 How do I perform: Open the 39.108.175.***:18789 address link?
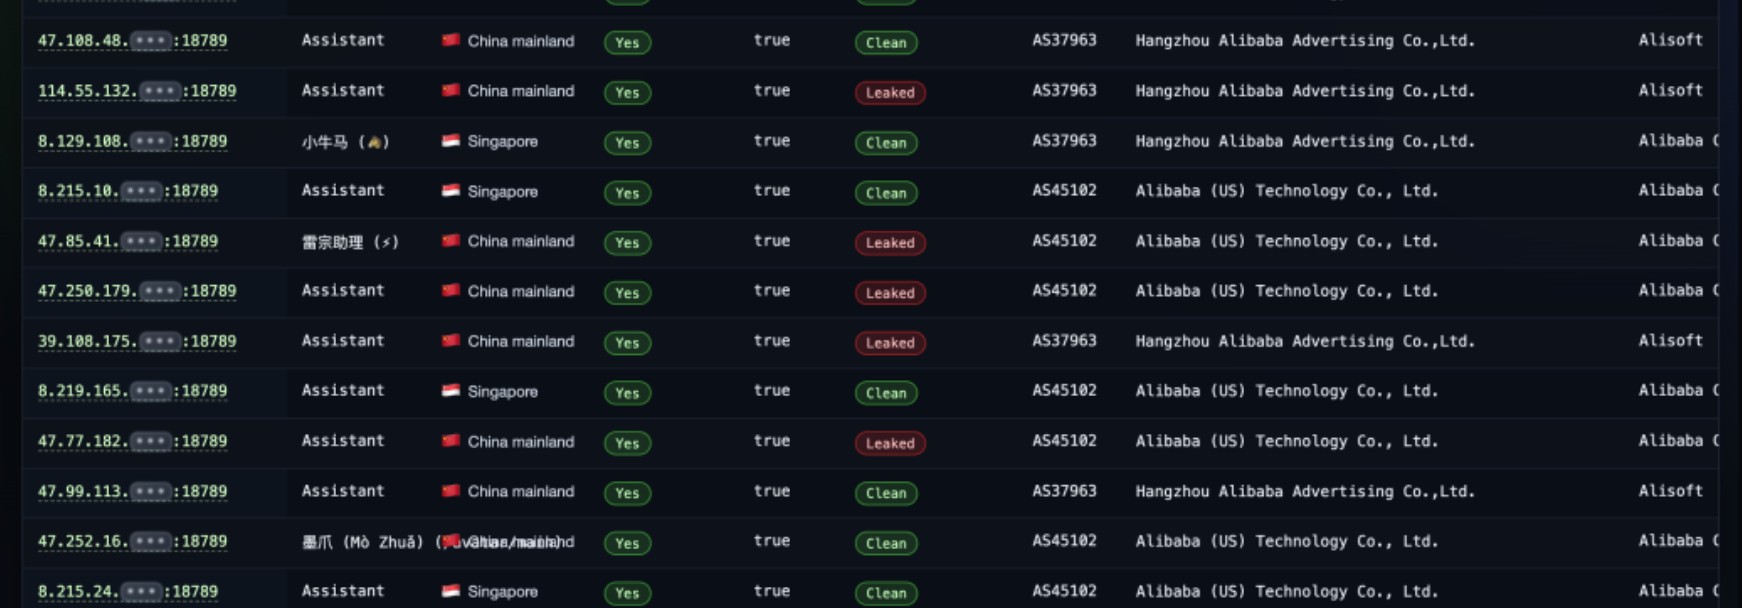pyautogui.click(x=137, y=341)
